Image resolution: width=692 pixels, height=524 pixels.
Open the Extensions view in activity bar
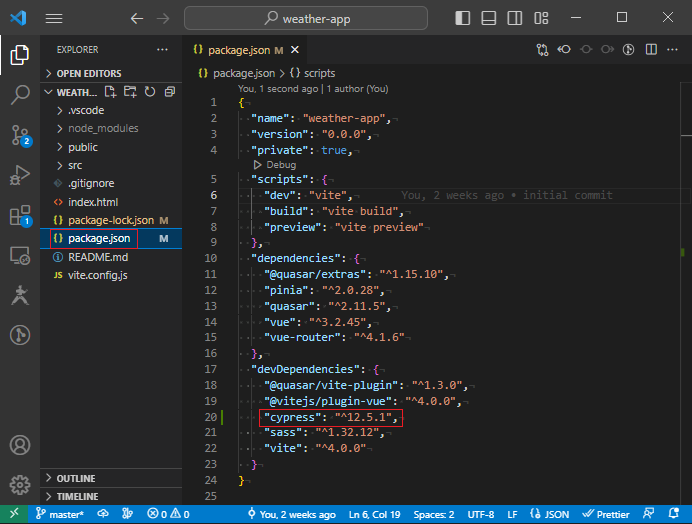click(20, 215)
